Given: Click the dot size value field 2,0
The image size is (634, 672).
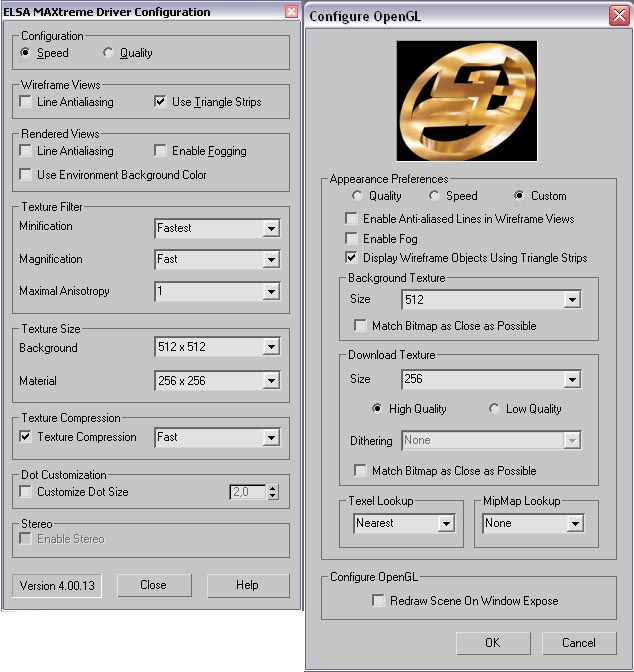Looking at the screenshot, I should pyautogui.click(x=248, y=492).
